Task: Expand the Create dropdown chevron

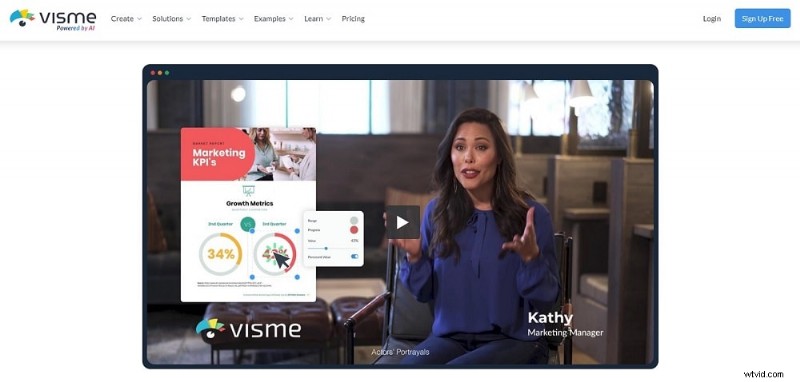Action: click(139, 19)
